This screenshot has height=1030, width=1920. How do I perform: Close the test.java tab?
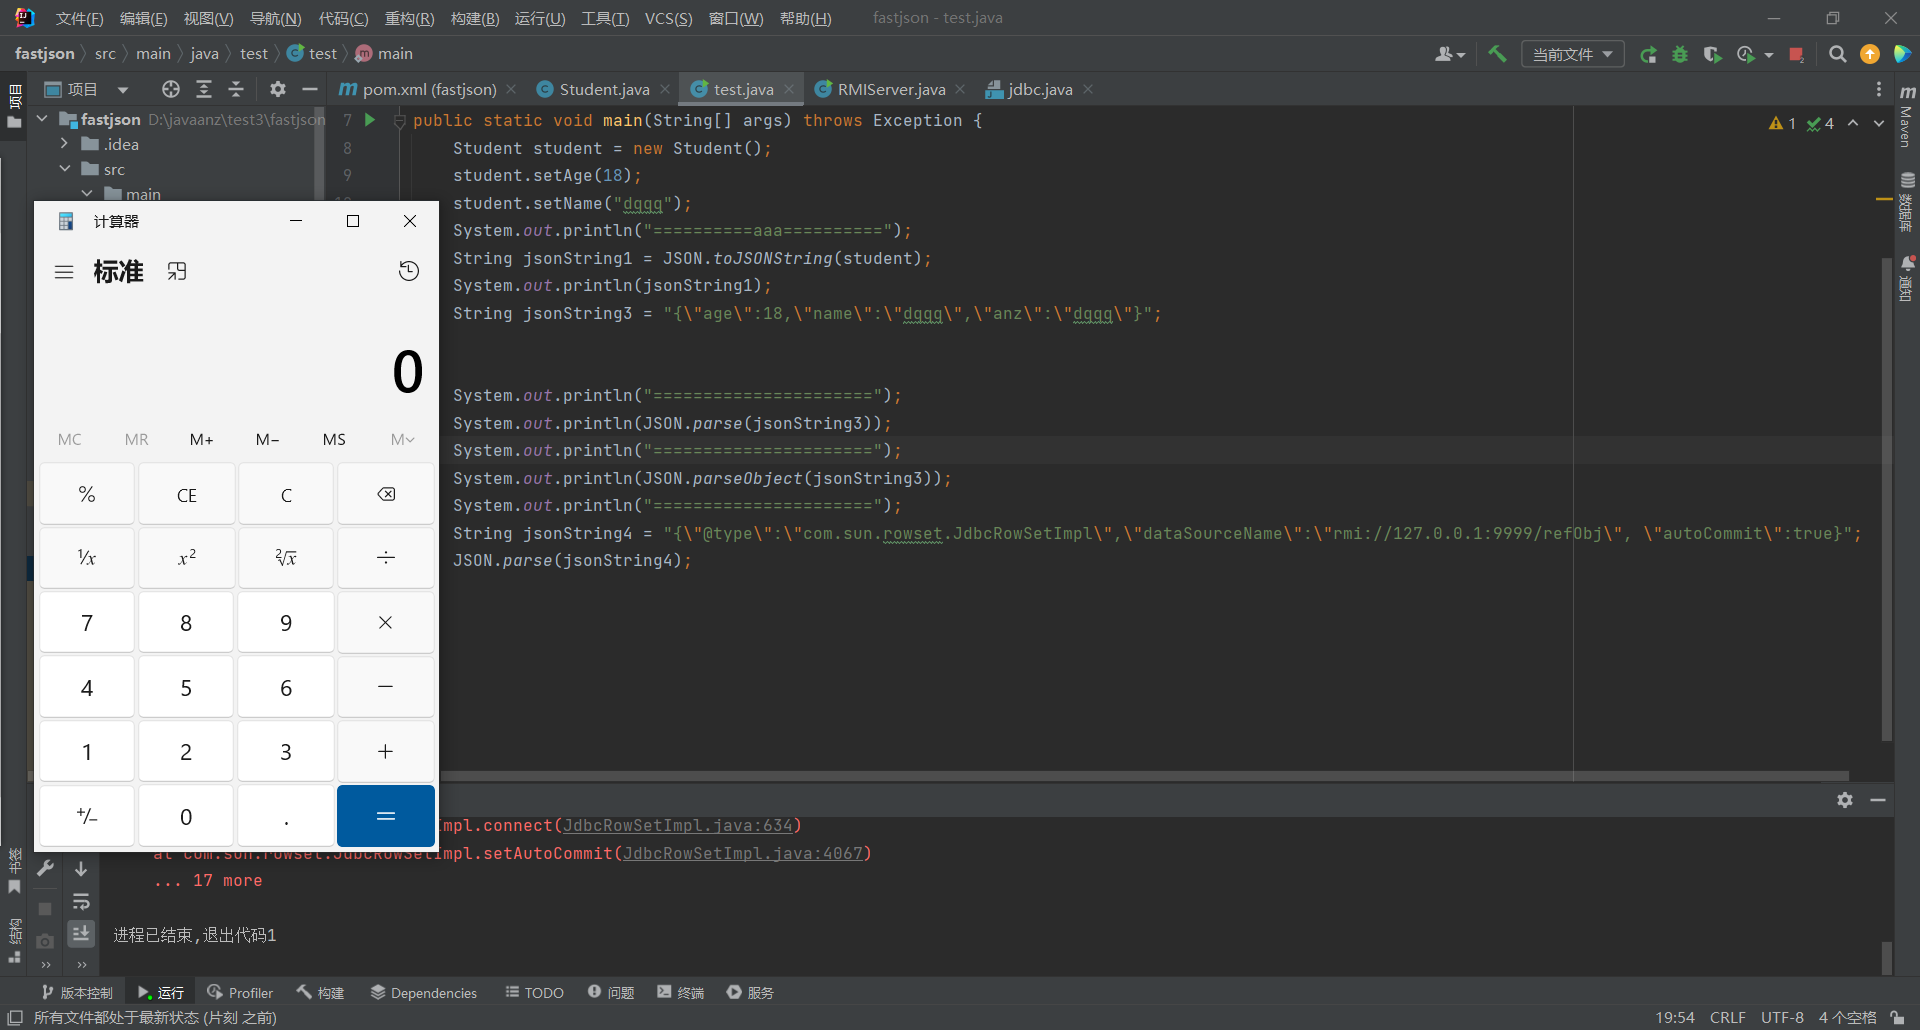(789, 89)
